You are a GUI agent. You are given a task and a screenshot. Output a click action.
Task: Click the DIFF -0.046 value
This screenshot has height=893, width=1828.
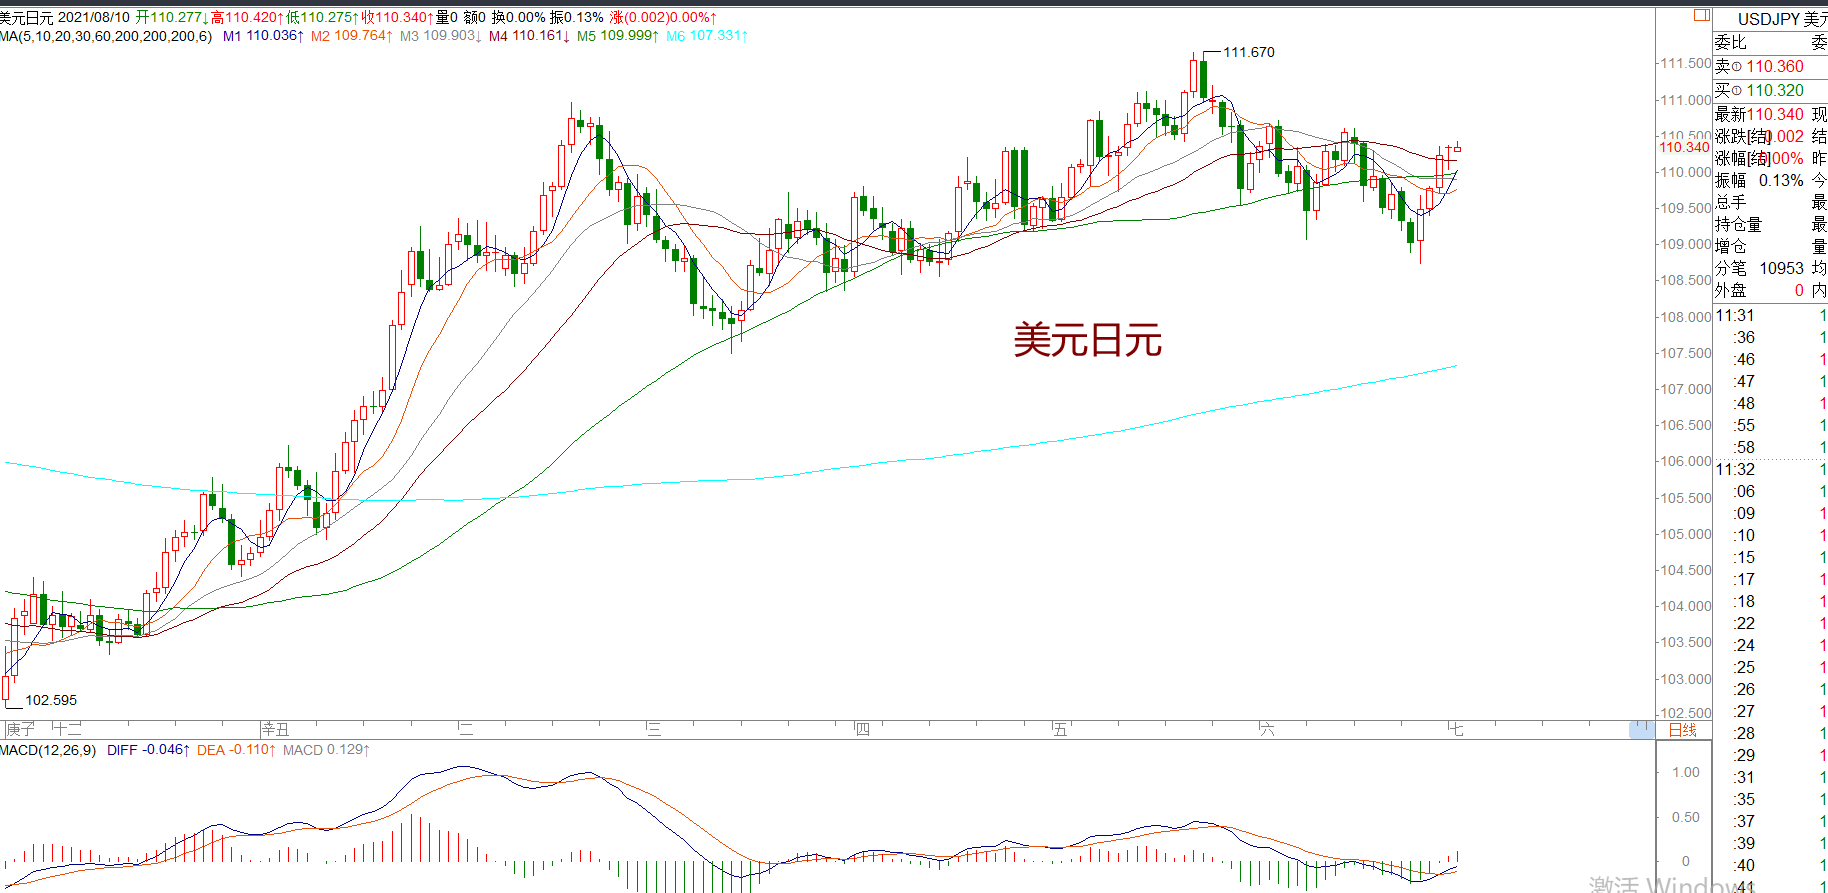(148, 750)
